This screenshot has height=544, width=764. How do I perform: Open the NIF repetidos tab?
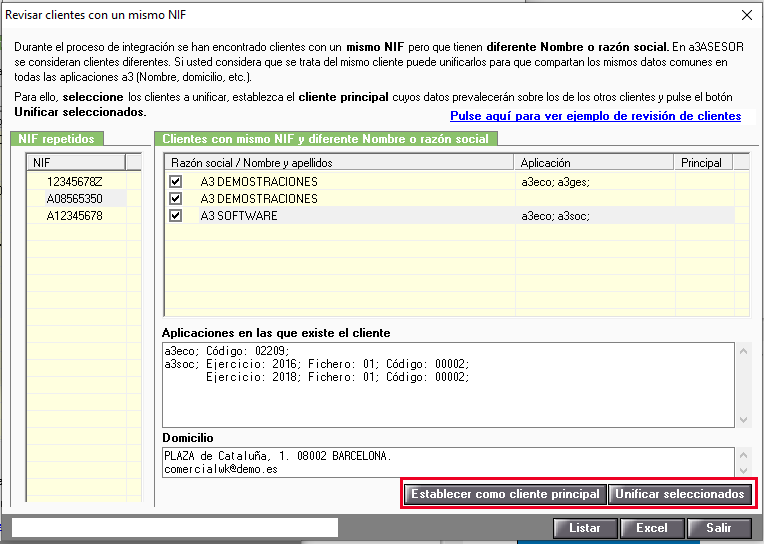(x=57, y=138)
